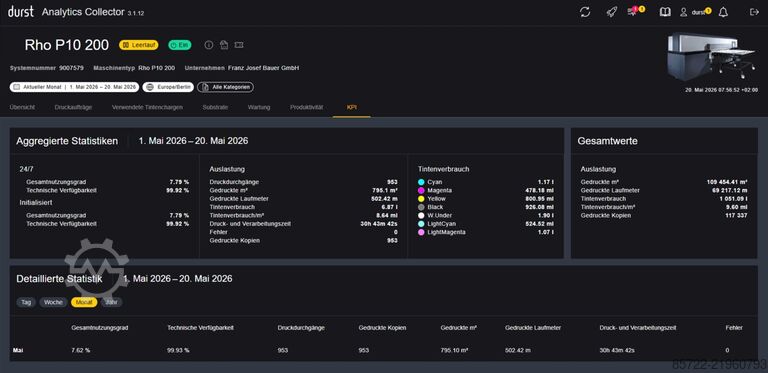This screenshot has width=768, height=373.
Task: Click the Fehler column header
Action: point(734,327)
